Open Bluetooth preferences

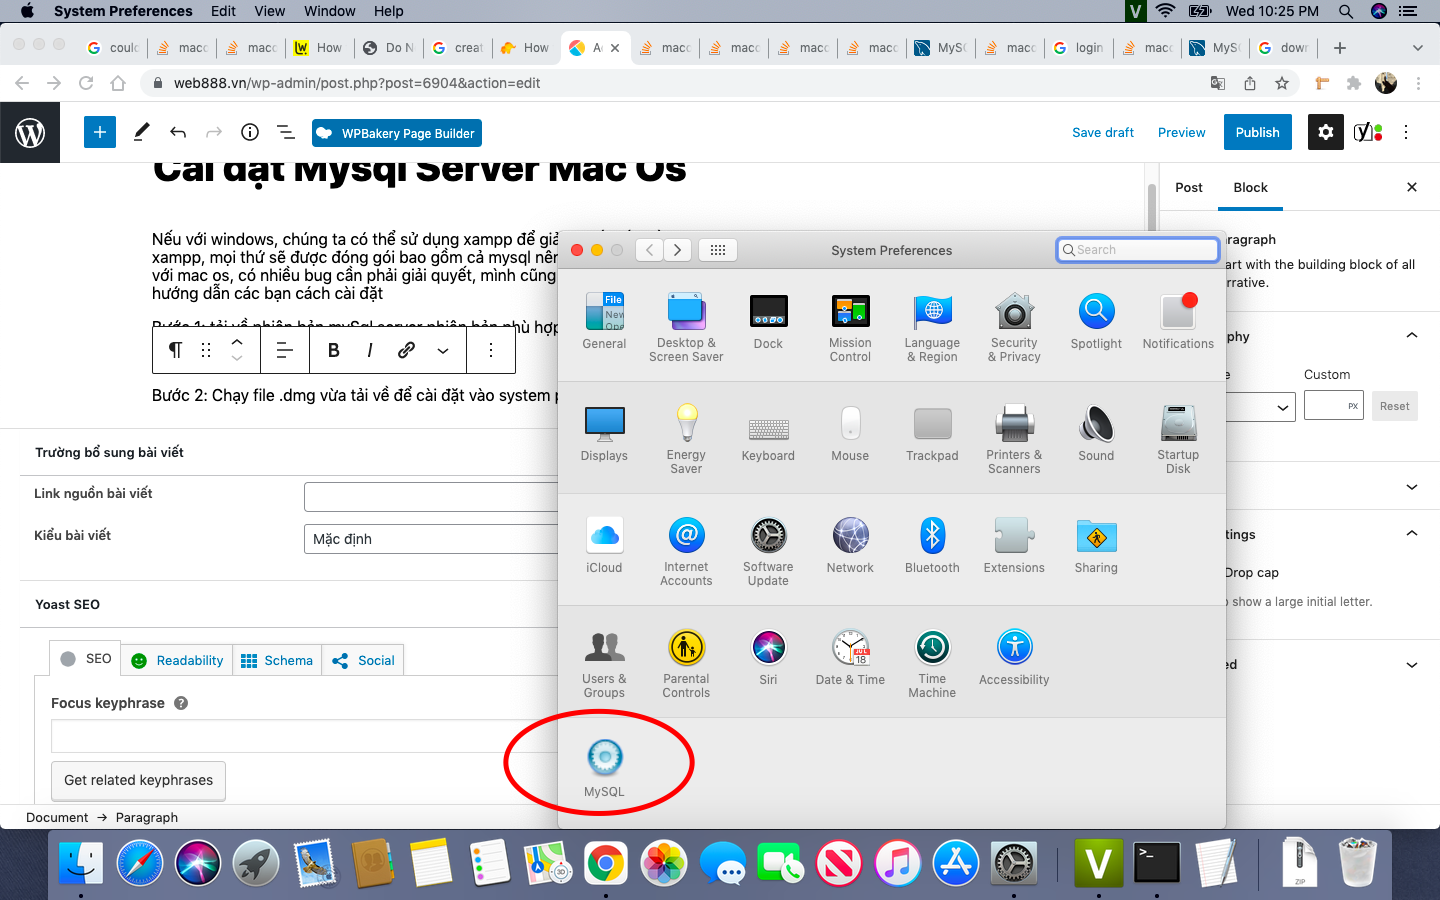pyautogui.click(x=932, y=546)
